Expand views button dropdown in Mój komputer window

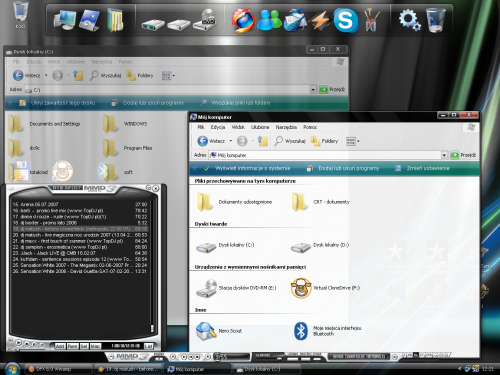358,141
